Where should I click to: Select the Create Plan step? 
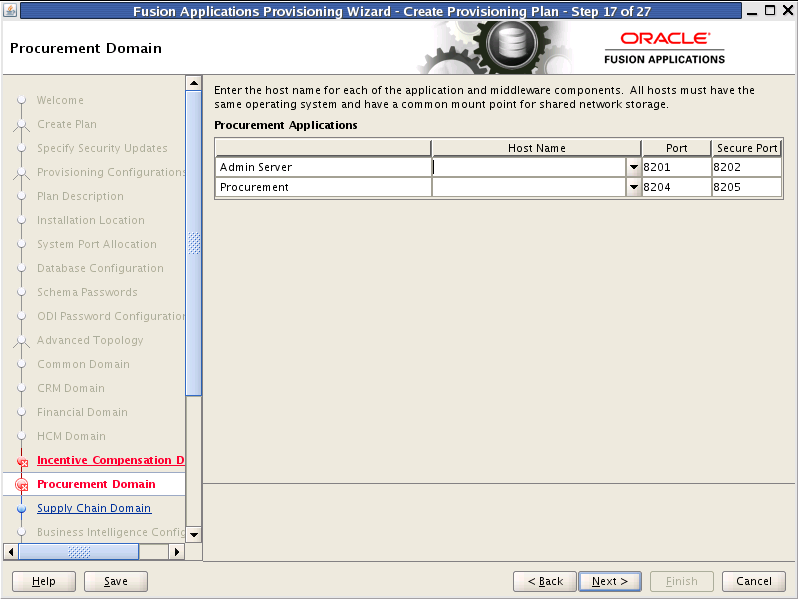click(x=67, y=124)
